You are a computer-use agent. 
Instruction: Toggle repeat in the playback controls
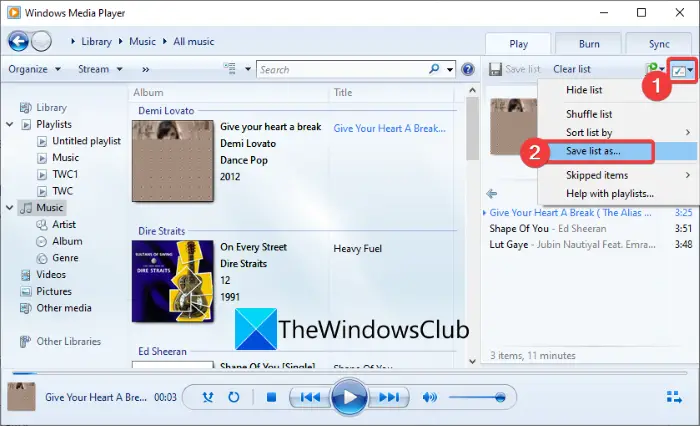pyautogui.click(x=233, y=397)
